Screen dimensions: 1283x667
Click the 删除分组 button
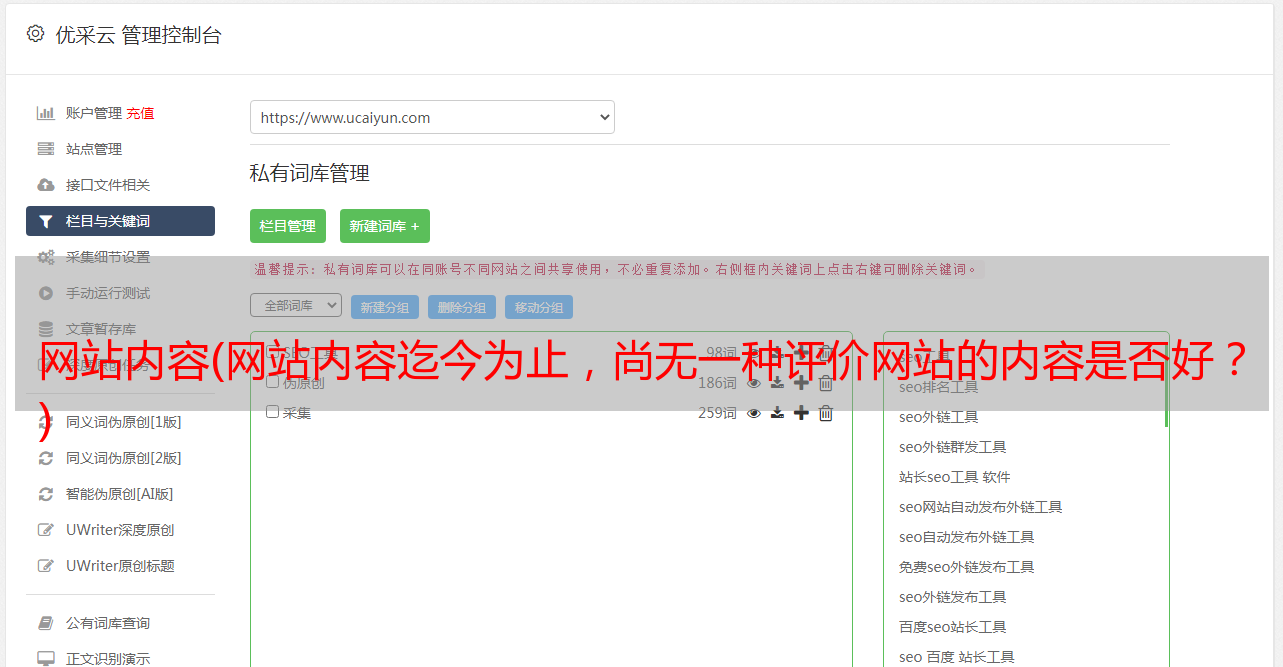pos(462,307)
